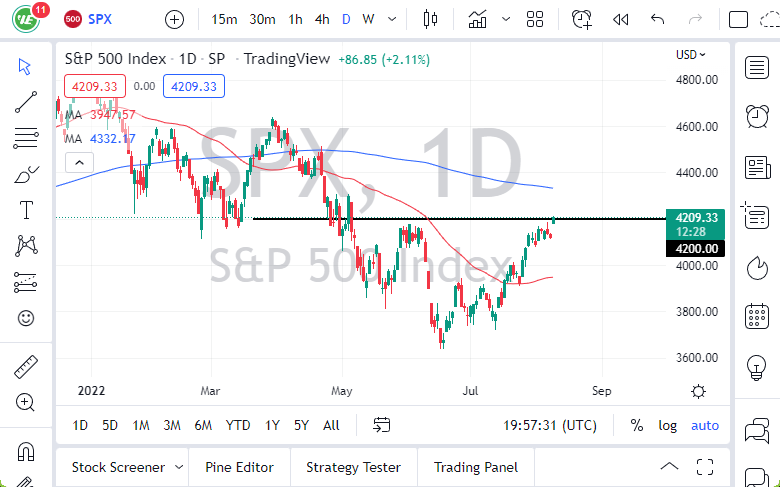Click the replay rewind icon

click(621, 19)
